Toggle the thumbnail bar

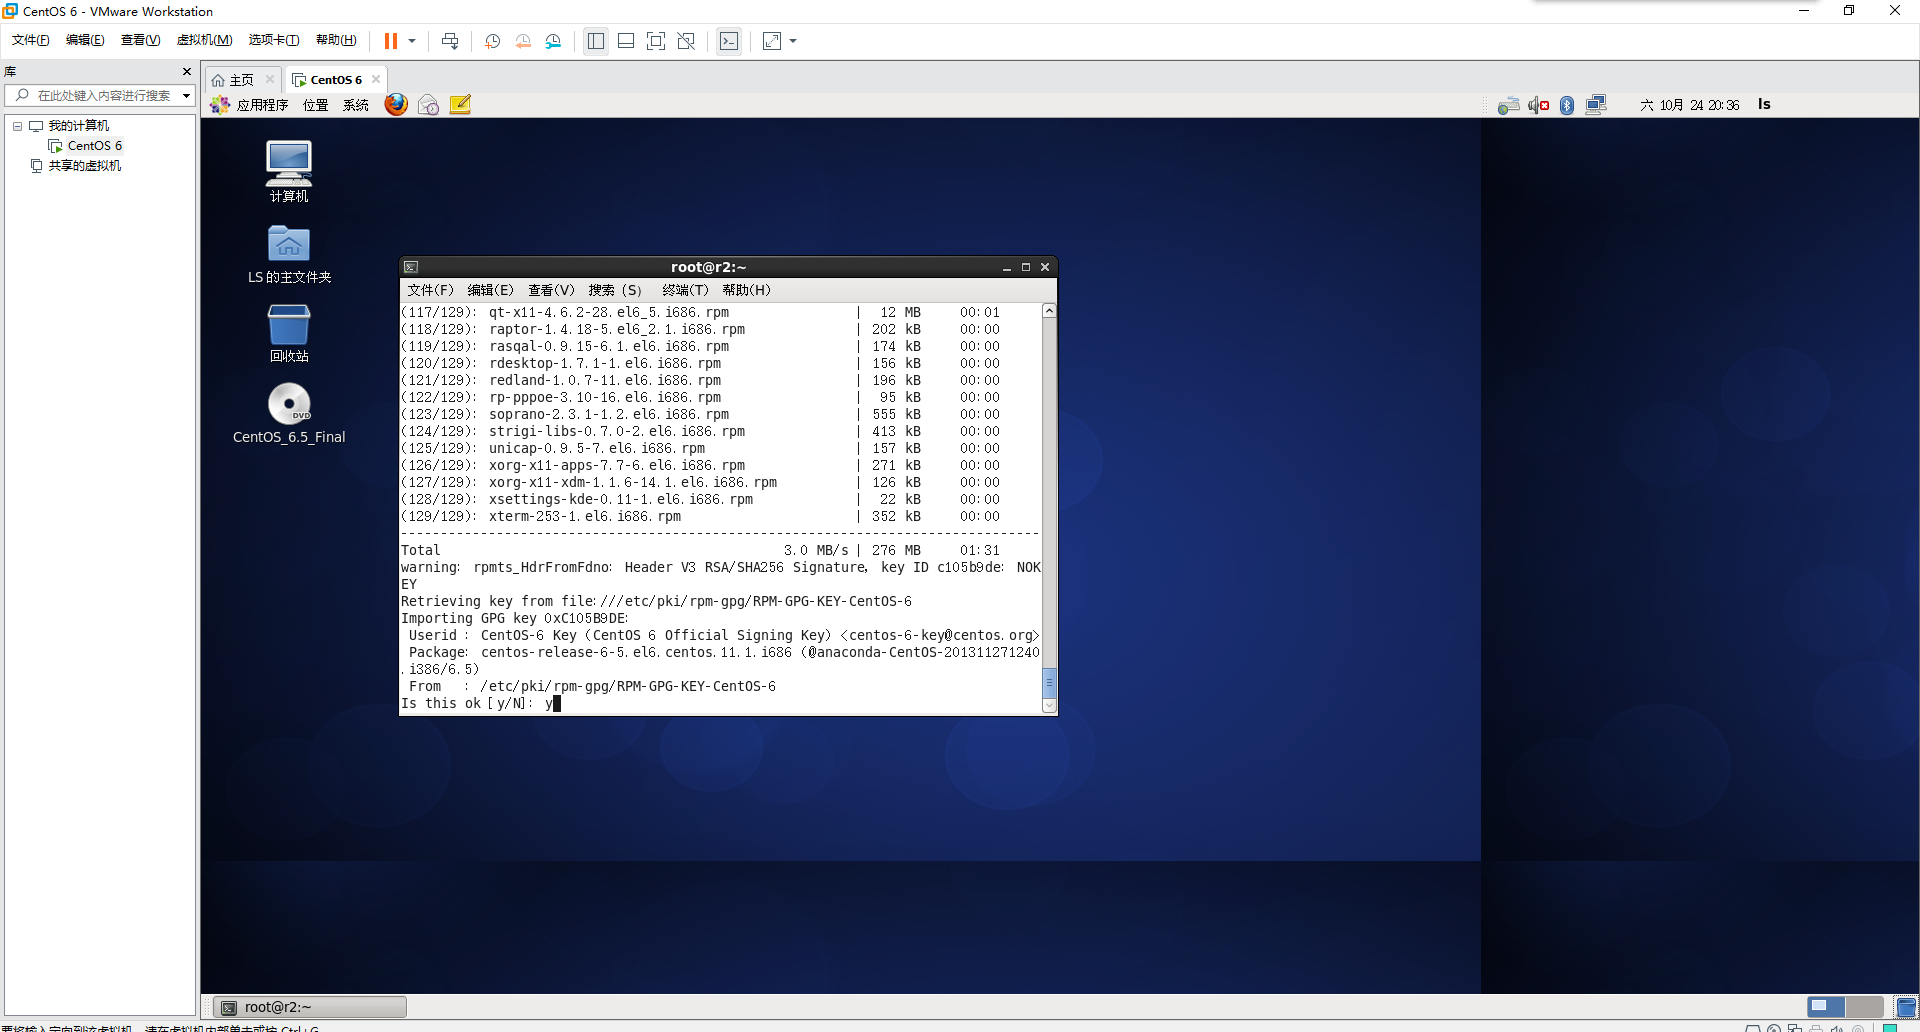[x=626, y=41]
